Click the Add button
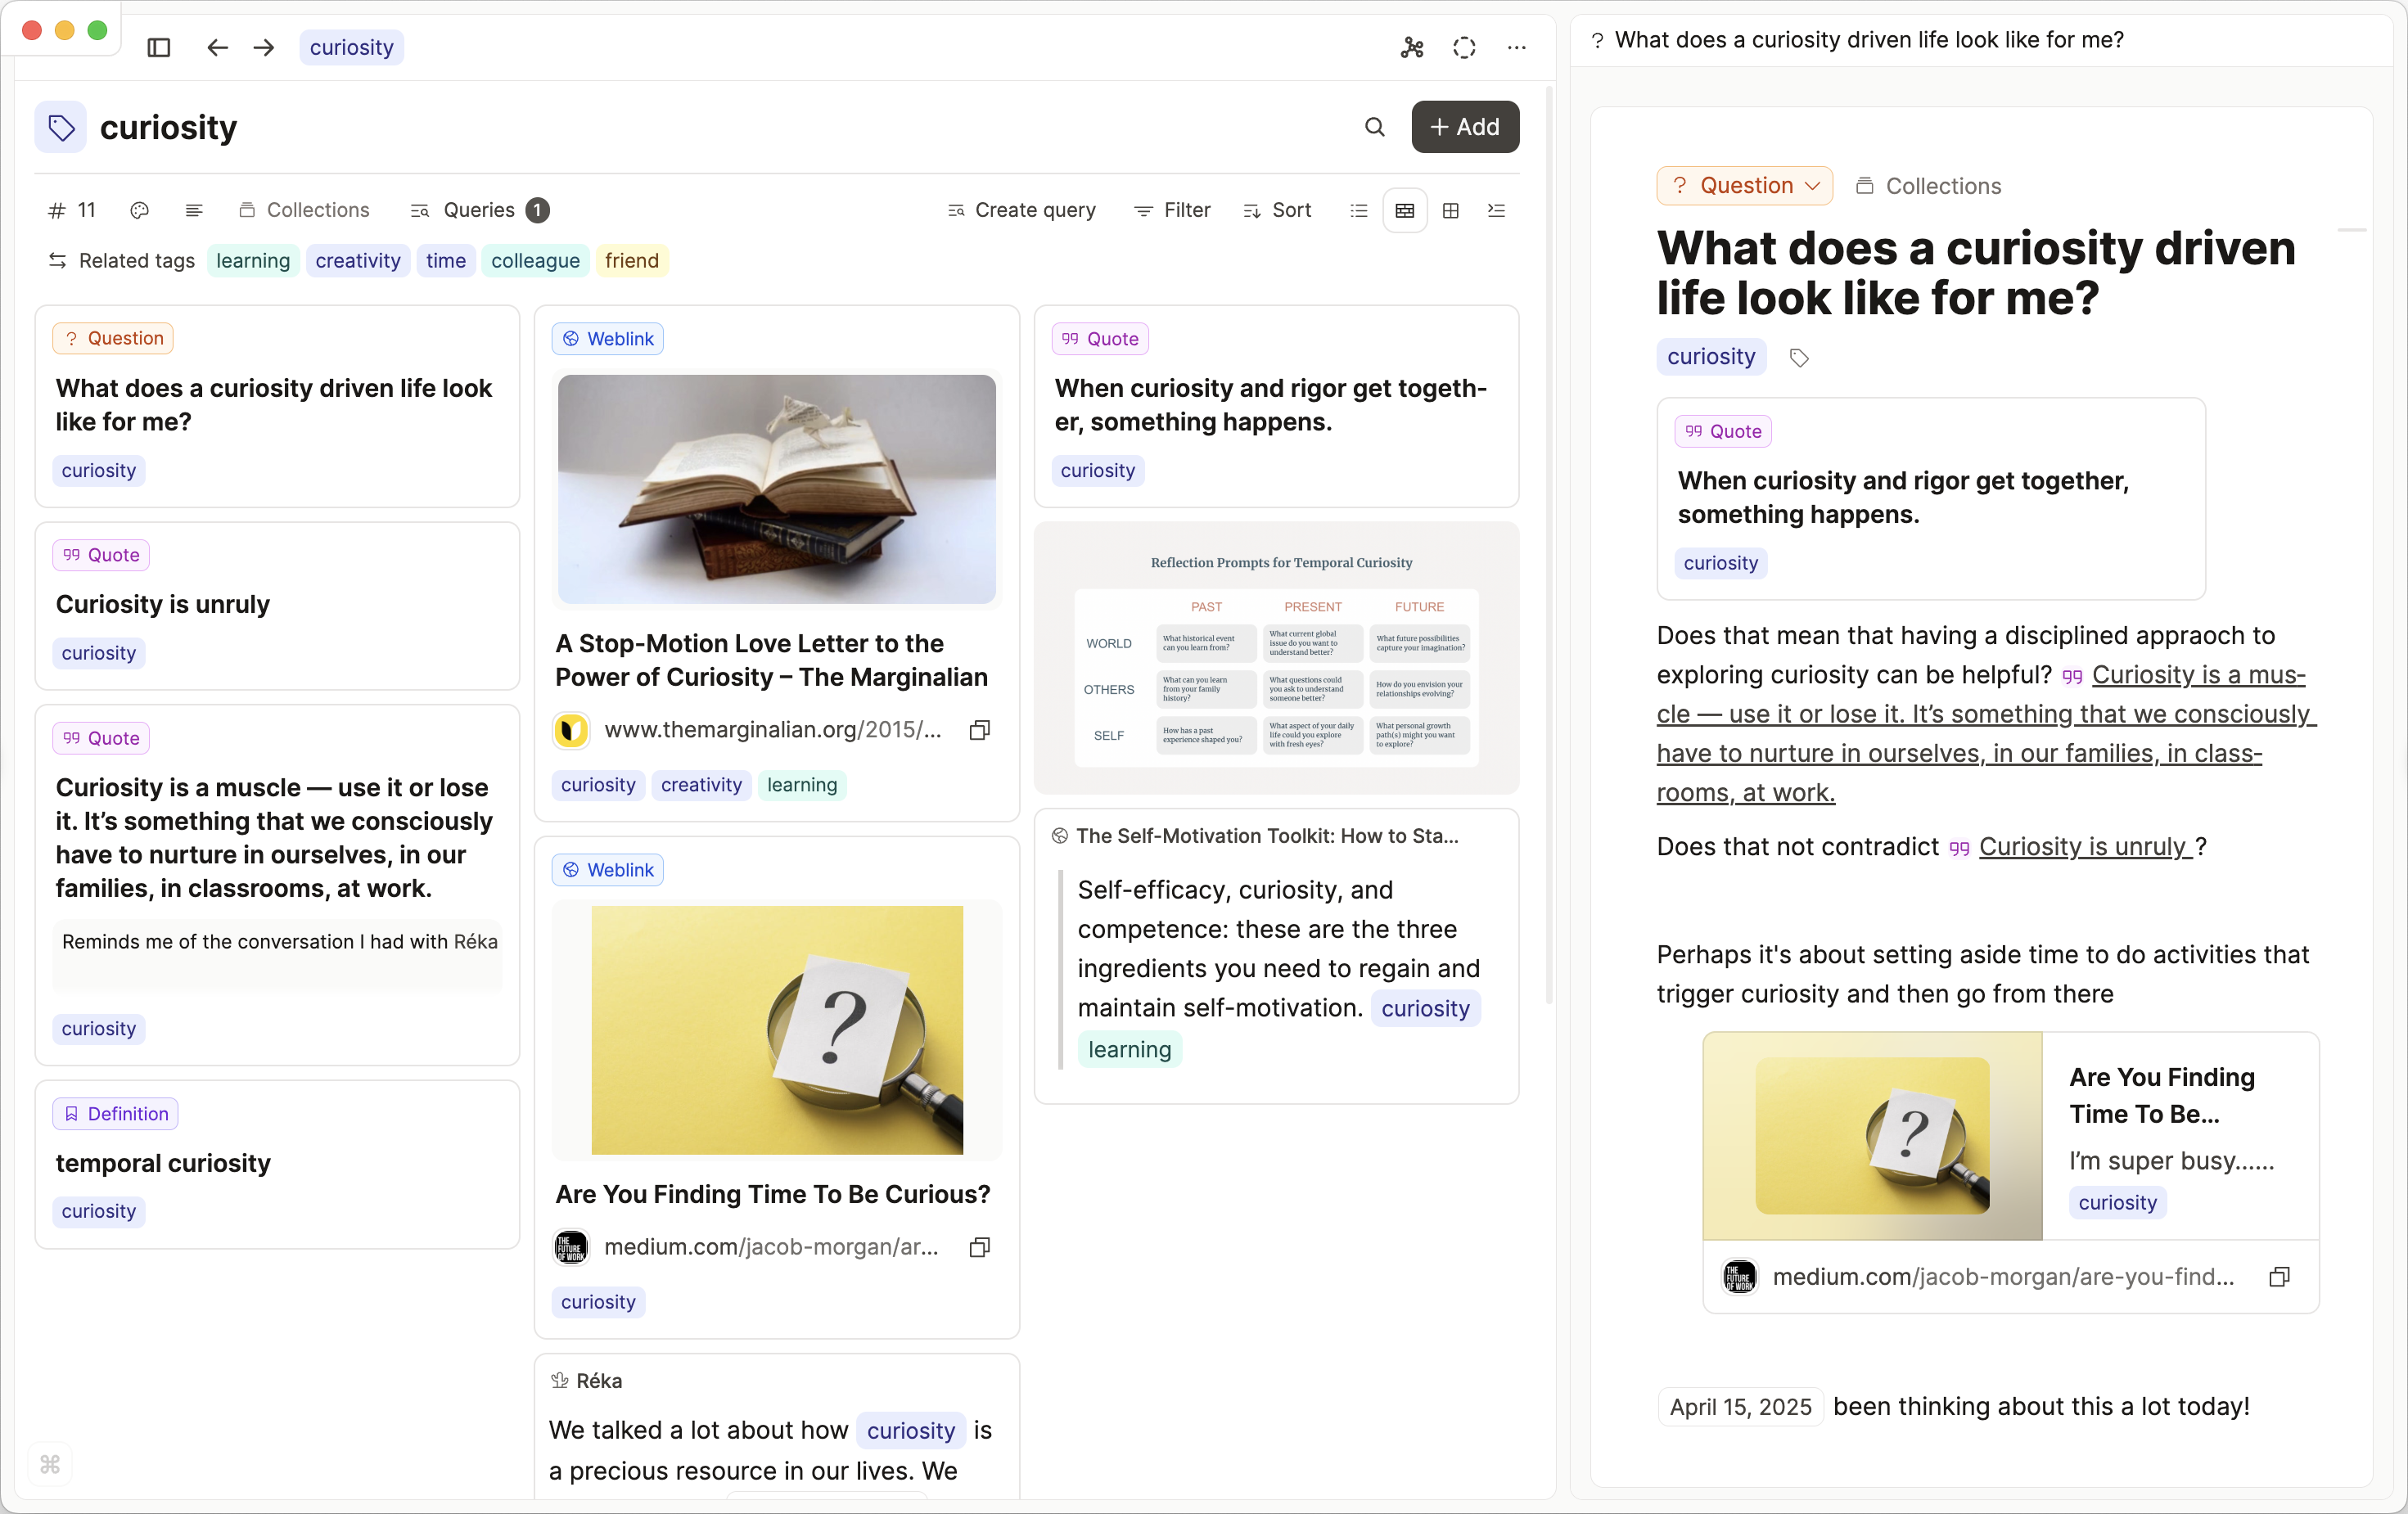The width and height of the screenshot is (2408, 1514). click(1465, 127)
